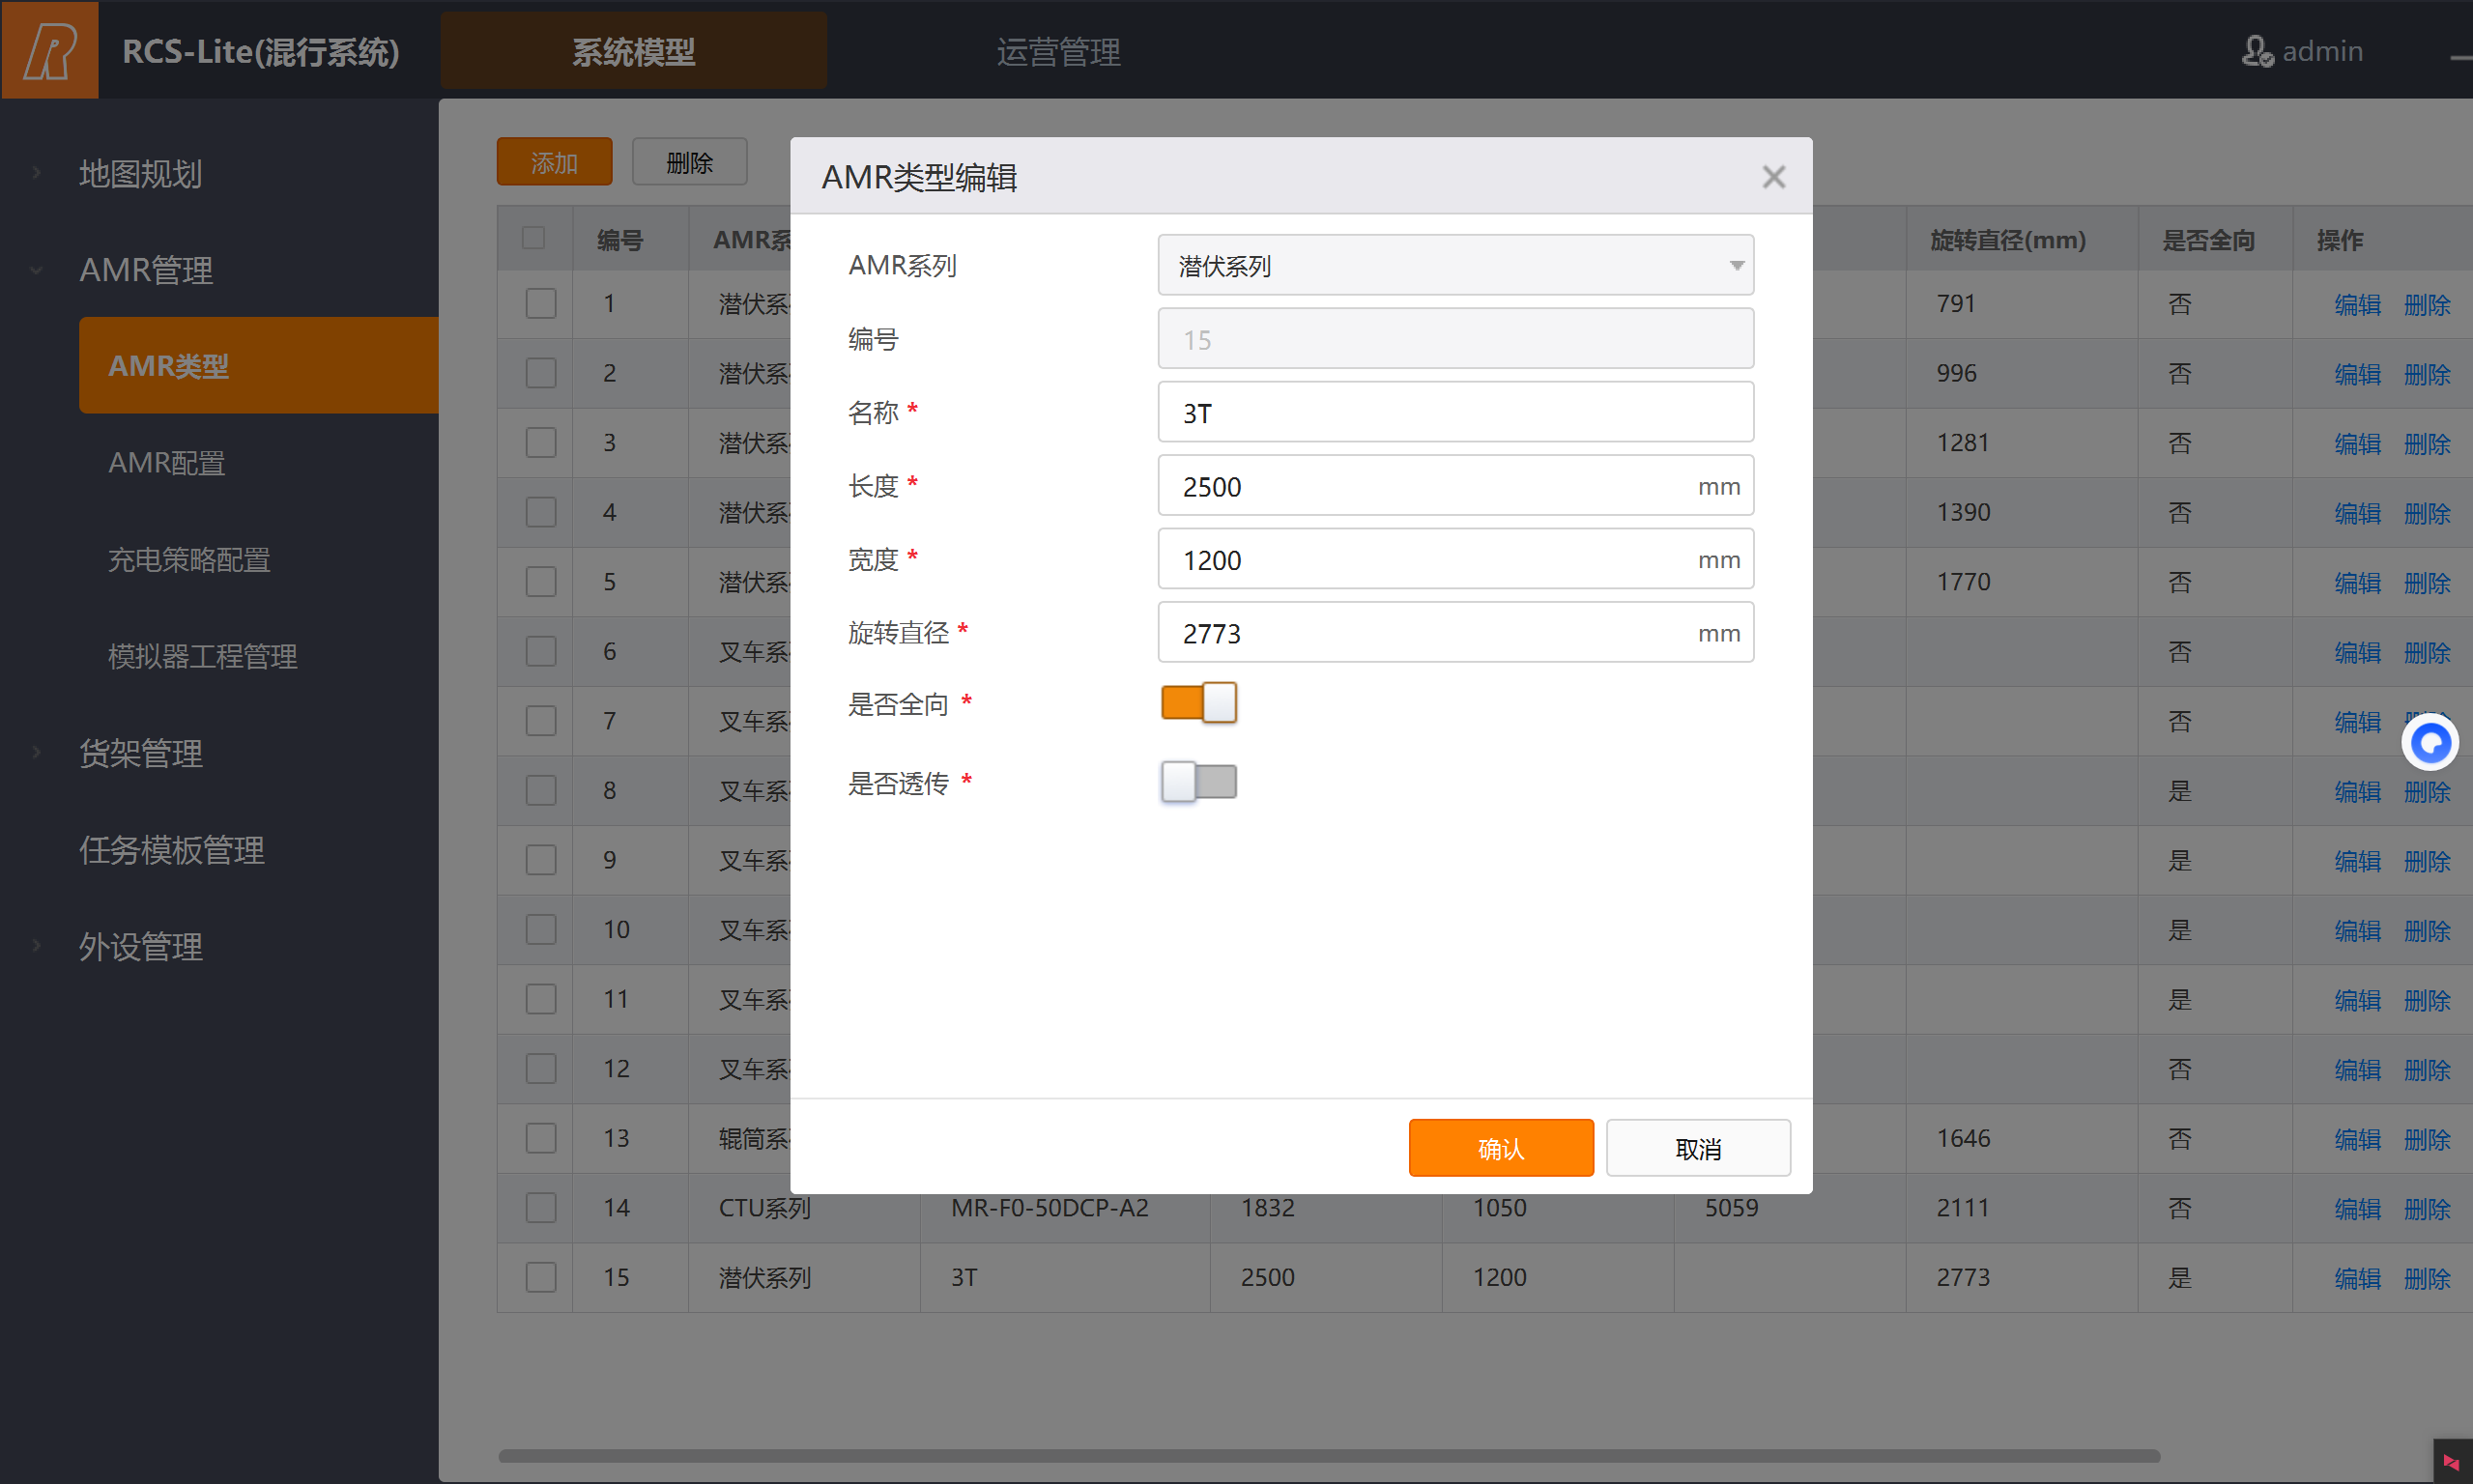Switch to the 系统模型 top tab
Screen dimensions: 2473x1484
point(633,51)
